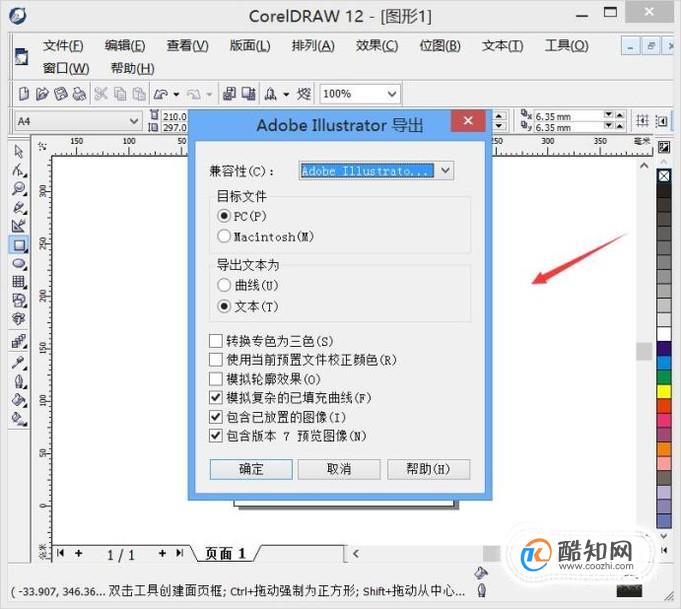This screenshot has width=681, height=609.
Task: Uncheck 模拟复杂的已填充曲线(F) checkbox
Action: pyautogui.click(x=216, y=397)
